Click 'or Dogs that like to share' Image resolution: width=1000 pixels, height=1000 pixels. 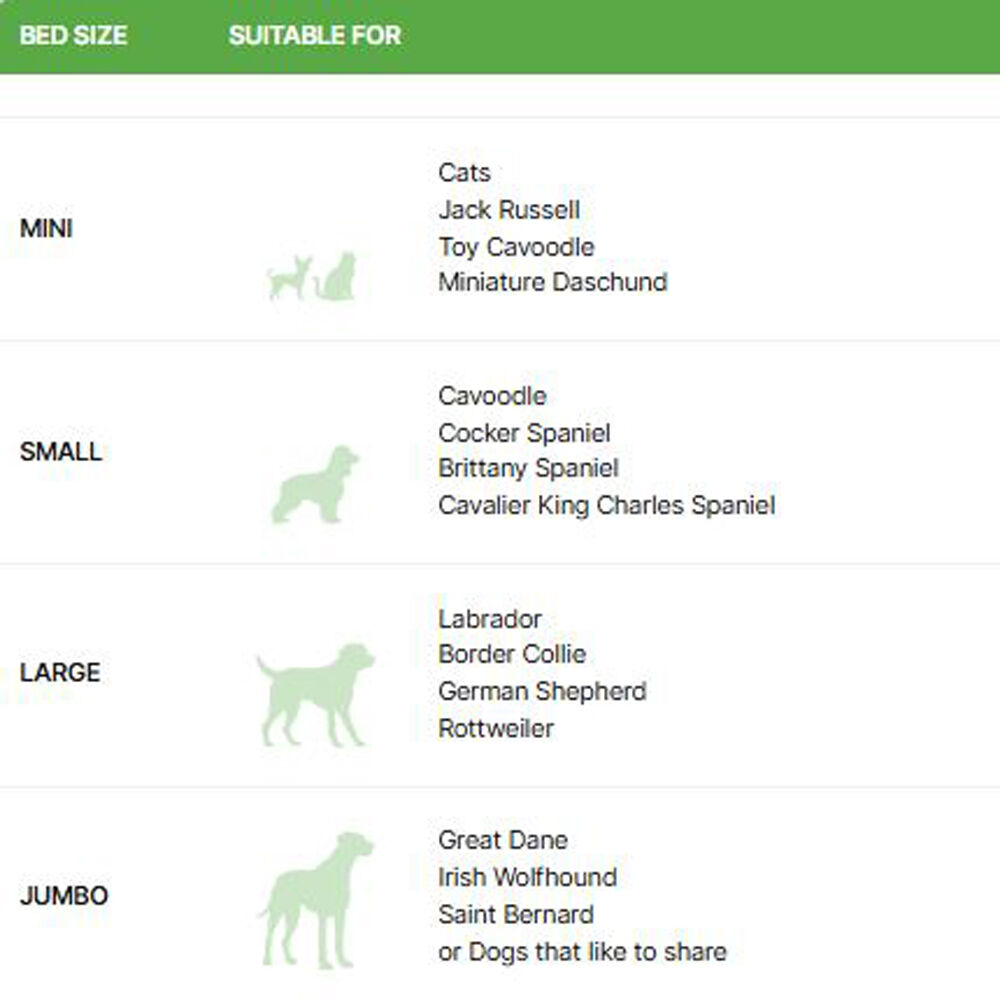582,951
